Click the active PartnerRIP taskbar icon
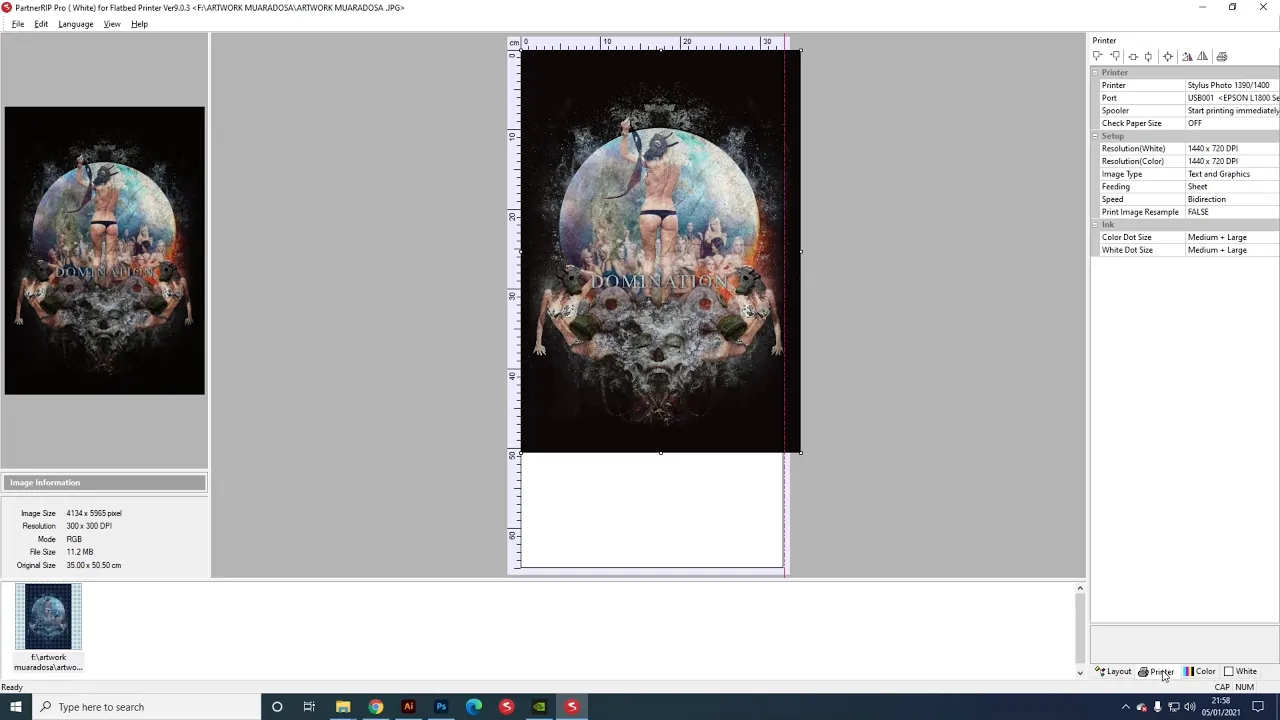Viewport: 1280px width, 720px height. click(x=572, y=707)
